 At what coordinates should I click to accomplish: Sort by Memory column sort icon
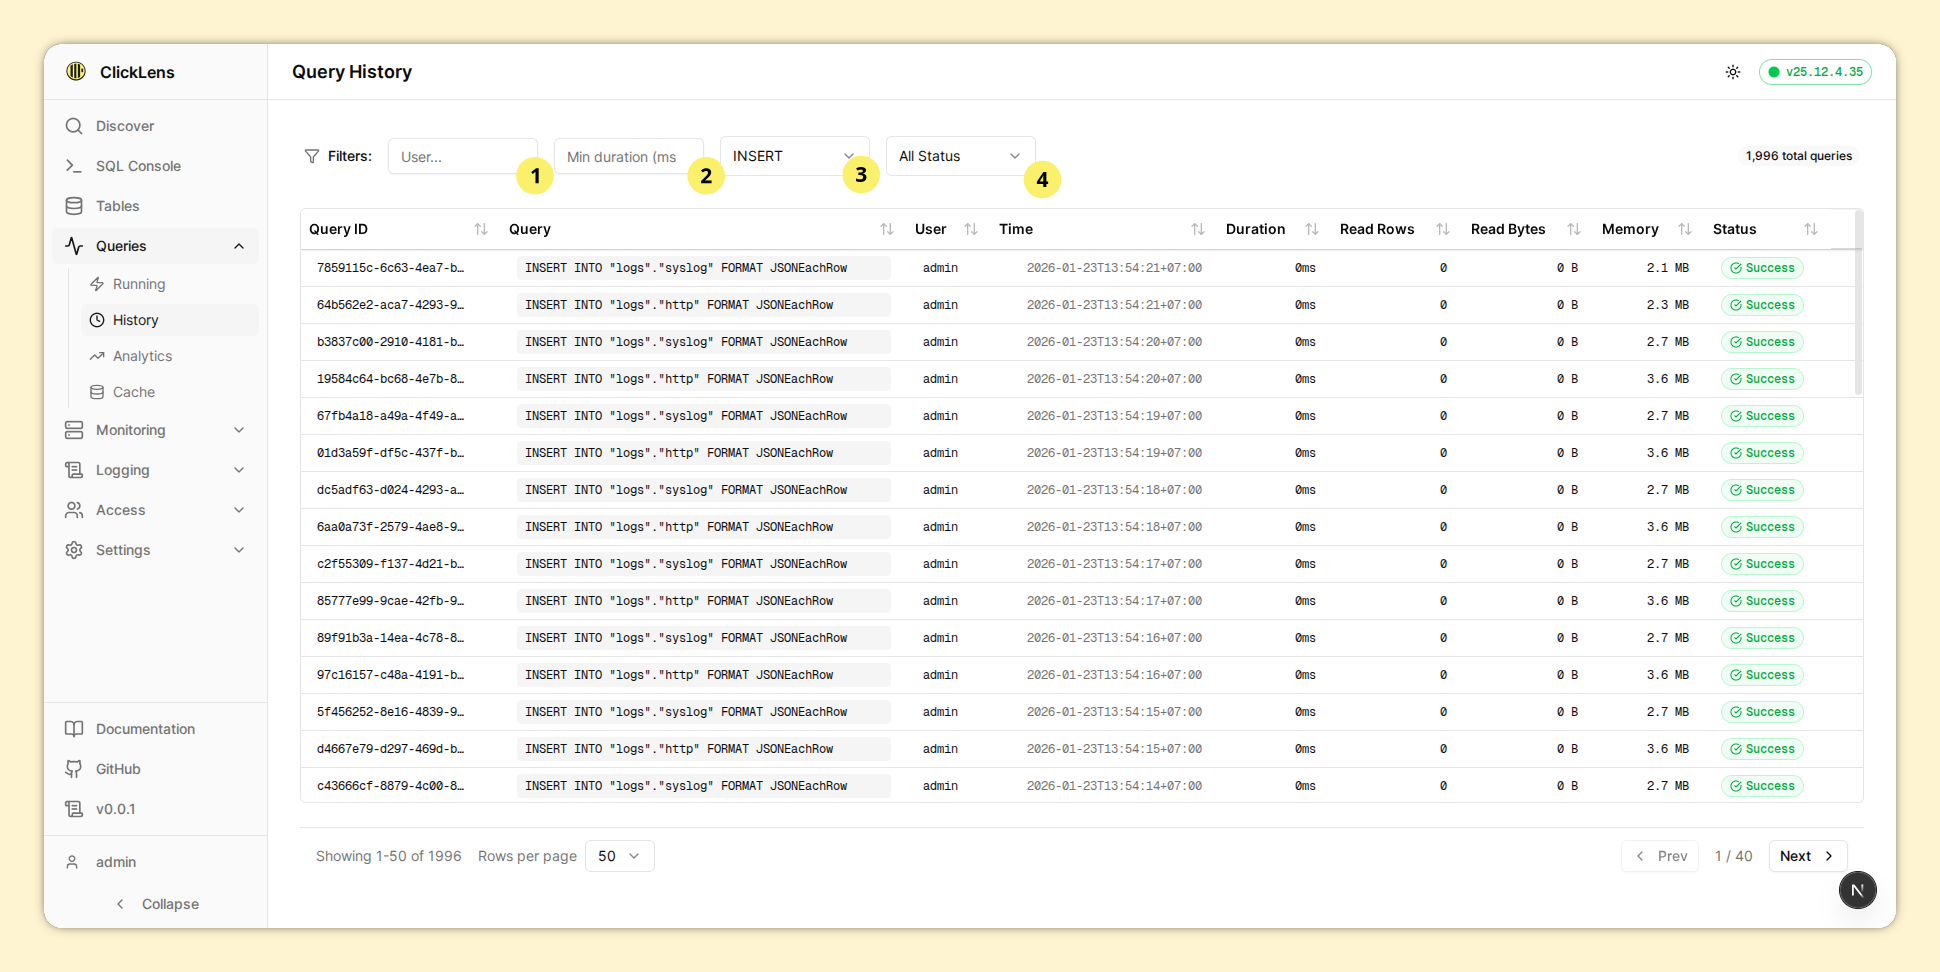1685,229
